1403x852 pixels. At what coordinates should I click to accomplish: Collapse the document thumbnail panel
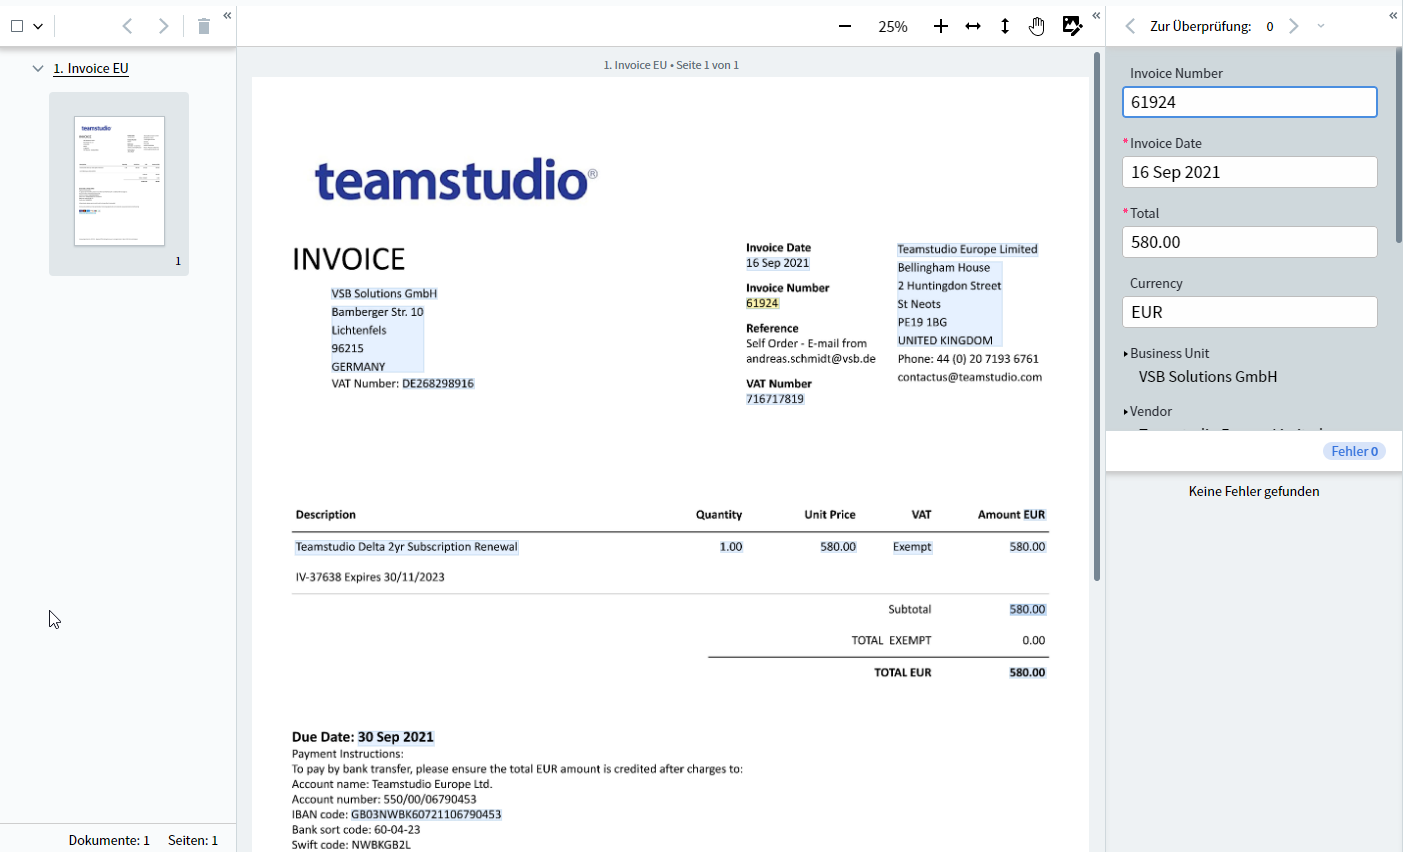pyautogui.click(x=227, y=15)
